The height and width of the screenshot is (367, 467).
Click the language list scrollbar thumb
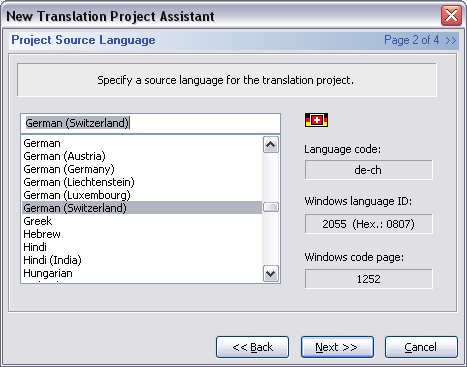click(x=271, y=207)
